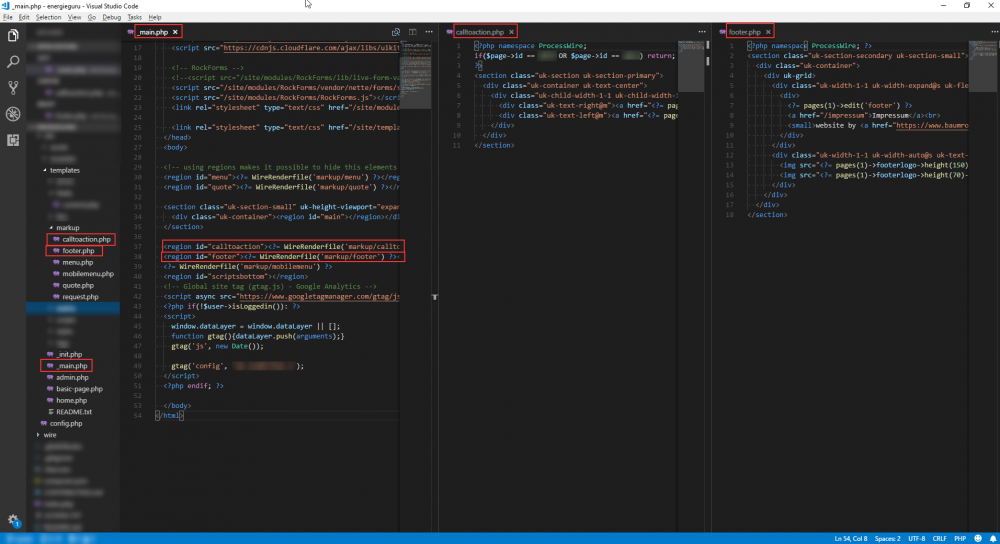Click the PHP language mode indicator
The height and width of the screenshot is (544, 1000).
point(960,538)
